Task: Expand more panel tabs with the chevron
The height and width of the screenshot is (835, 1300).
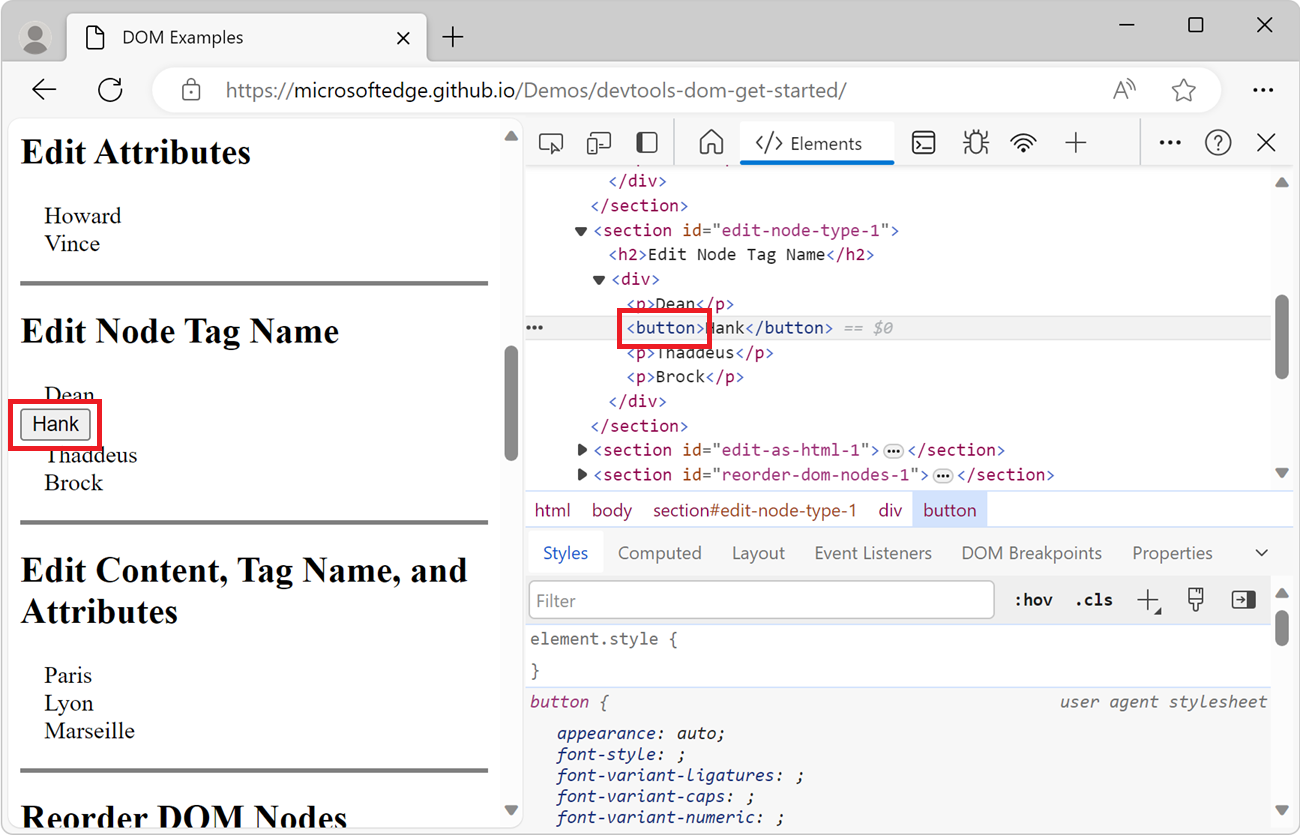Action: pyautogui.click(x=1260, y=552)
